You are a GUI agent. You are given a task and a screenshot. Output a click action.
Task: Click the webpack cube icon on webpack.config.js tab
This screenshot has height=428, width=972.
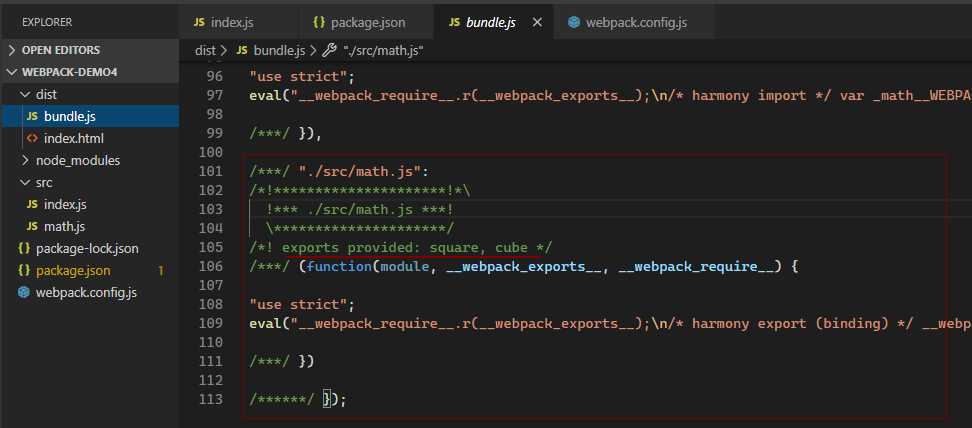click(x=574, y=22)
